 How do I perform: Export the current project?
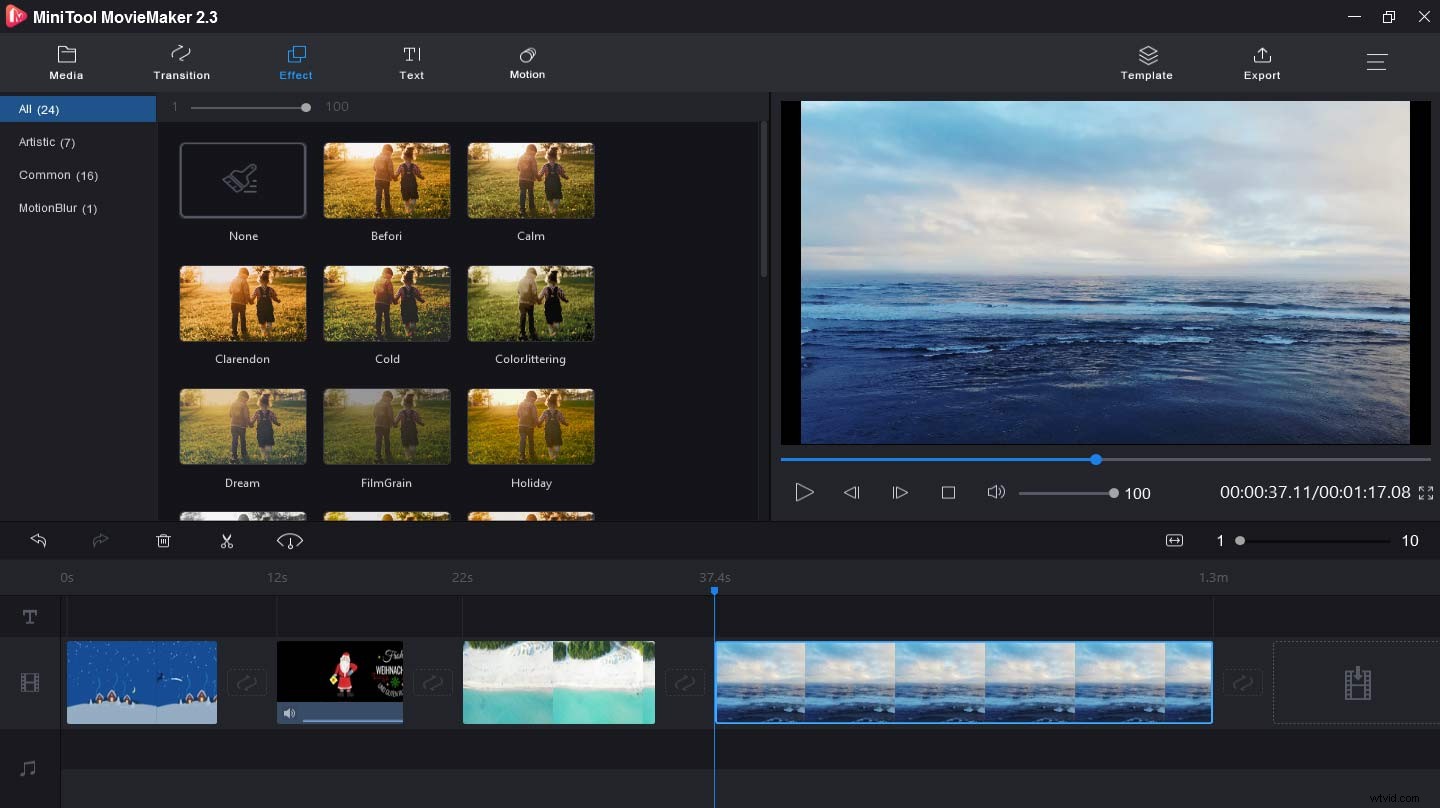[1262, 62]
